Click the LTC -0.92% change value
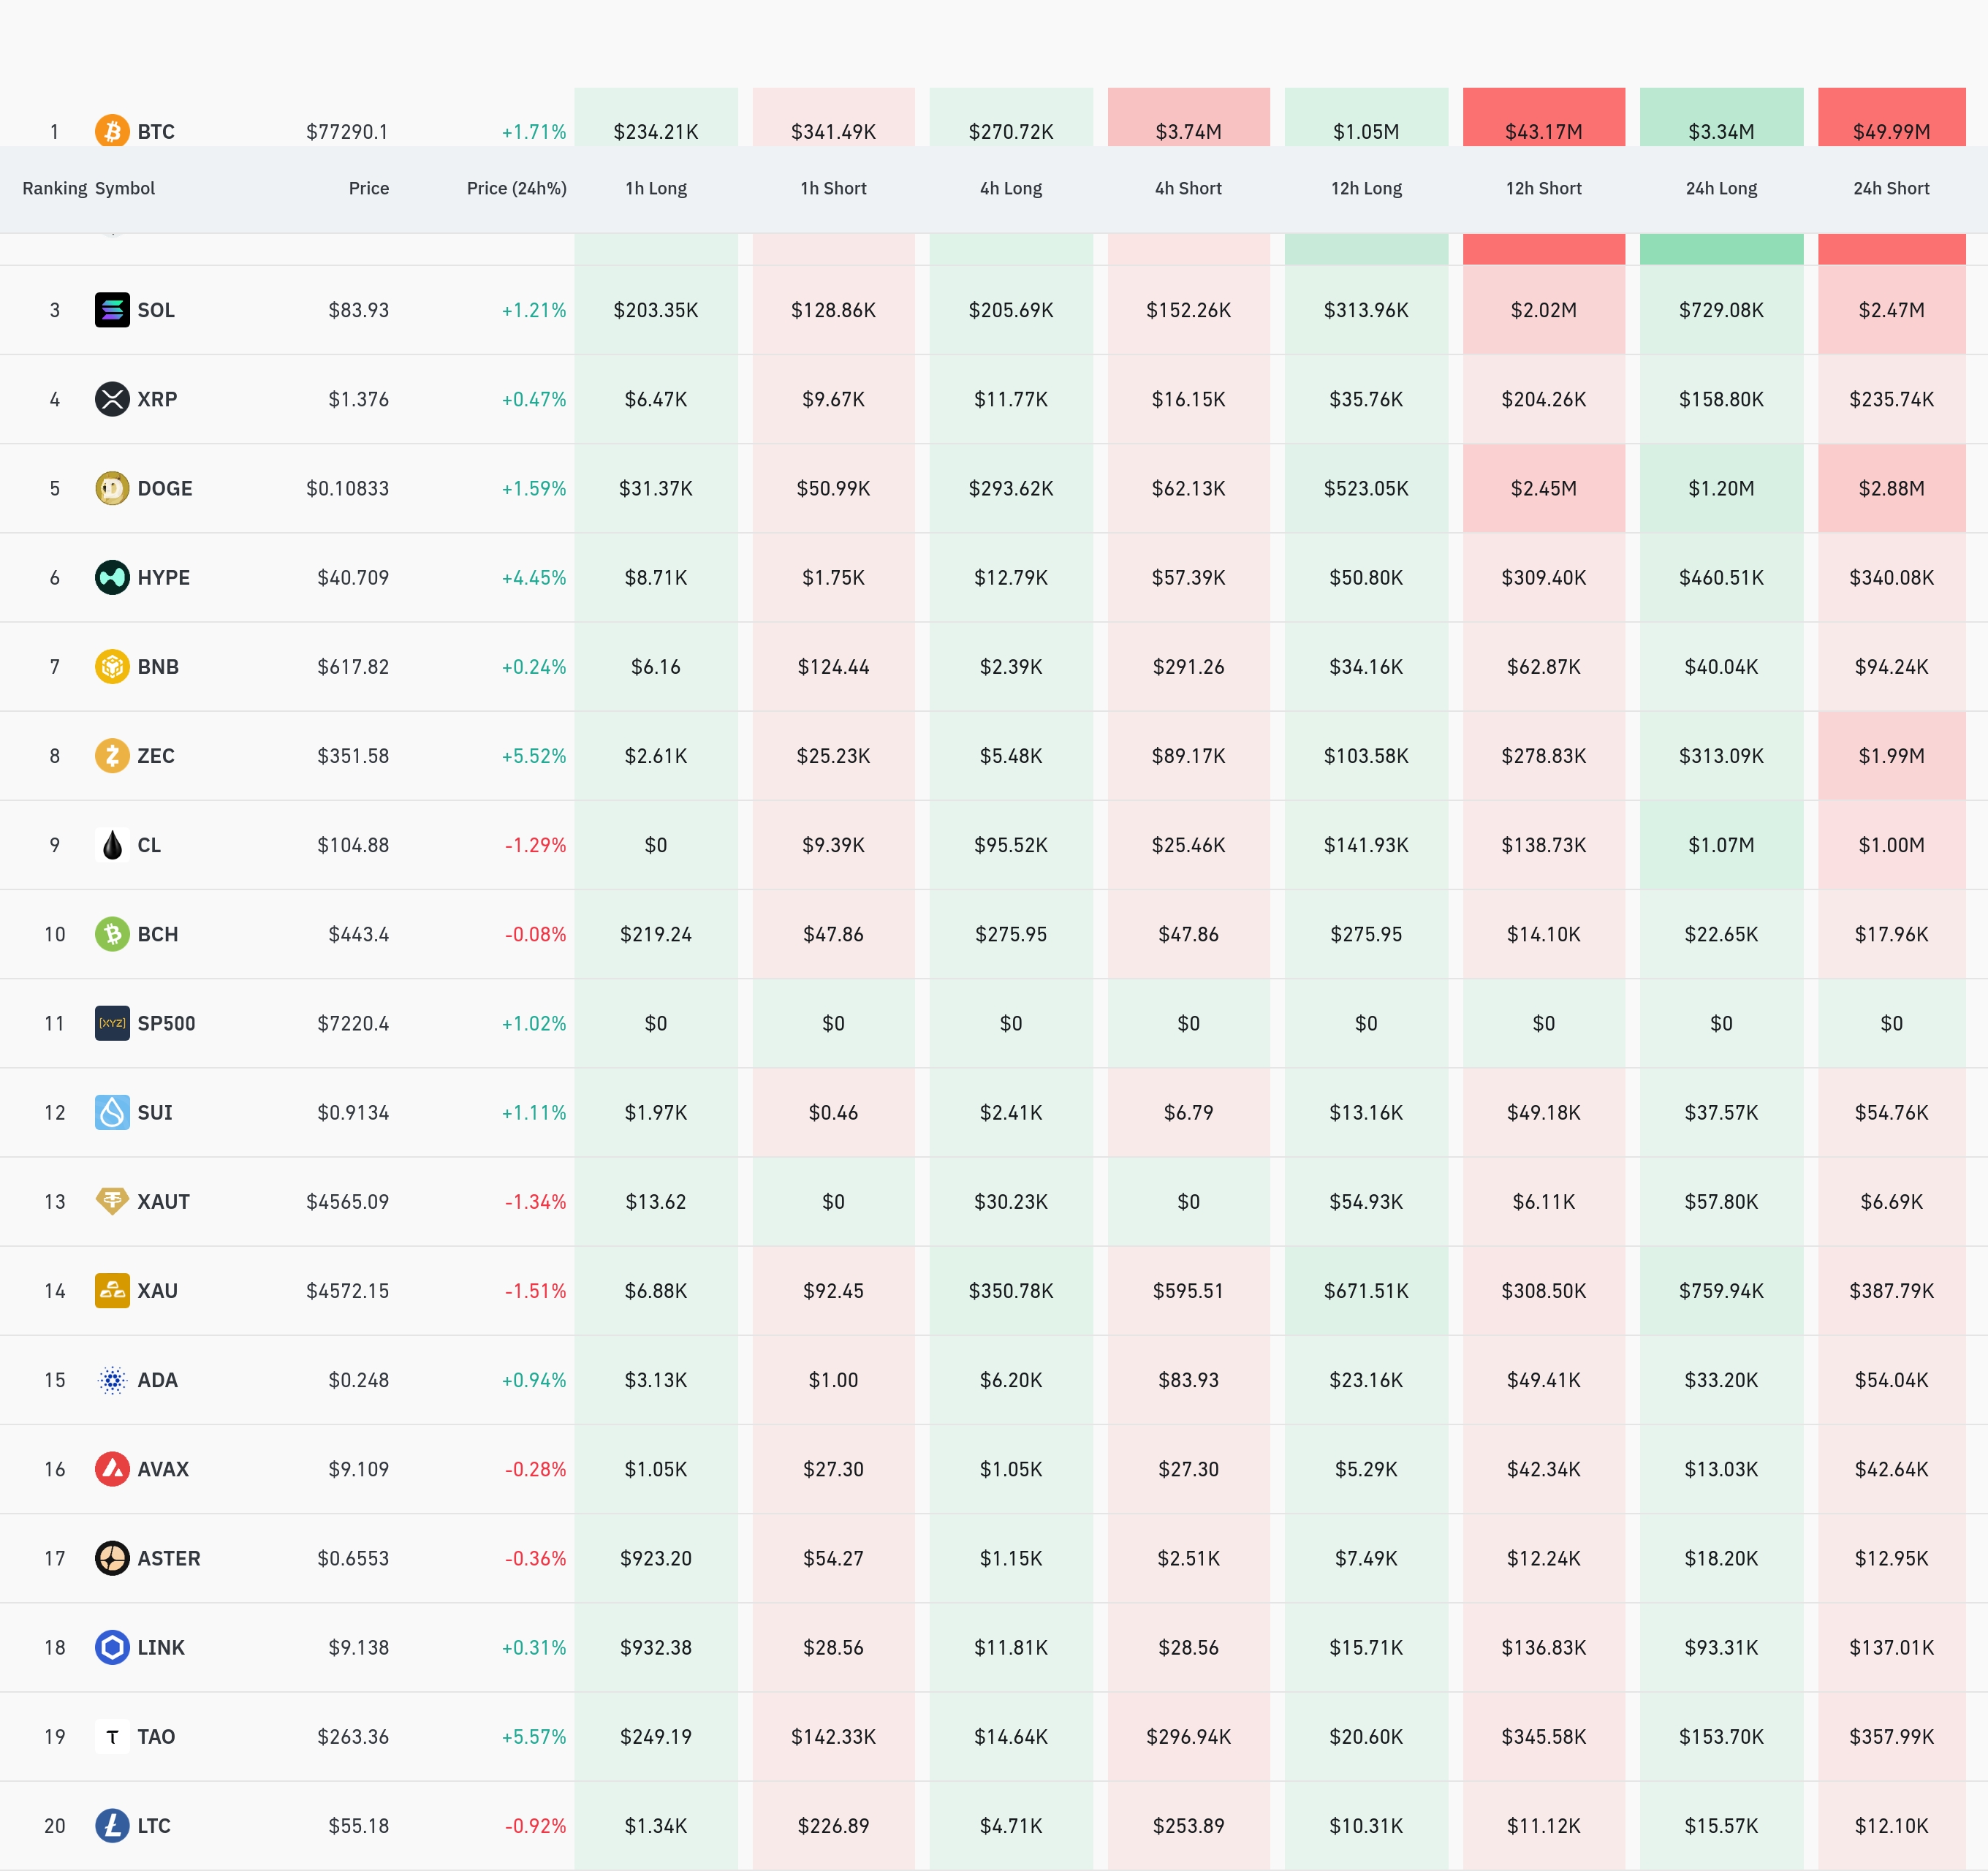 tap(535, 1825)
